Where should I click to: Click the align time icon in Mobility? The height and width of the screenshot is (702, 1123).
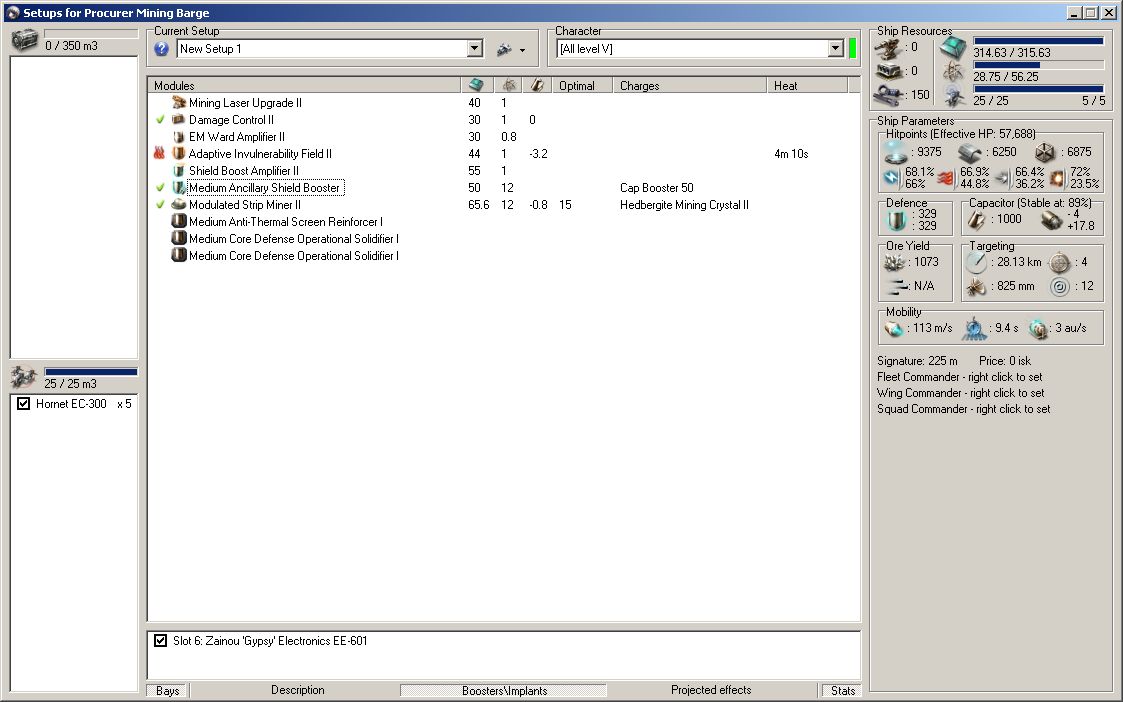(x=974, y=328)
